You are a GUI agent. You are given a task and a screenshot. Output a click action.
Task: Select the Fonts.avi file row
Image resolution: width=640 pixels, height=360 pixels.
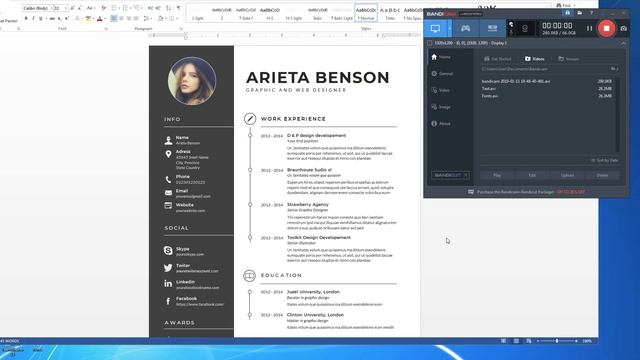547,96
